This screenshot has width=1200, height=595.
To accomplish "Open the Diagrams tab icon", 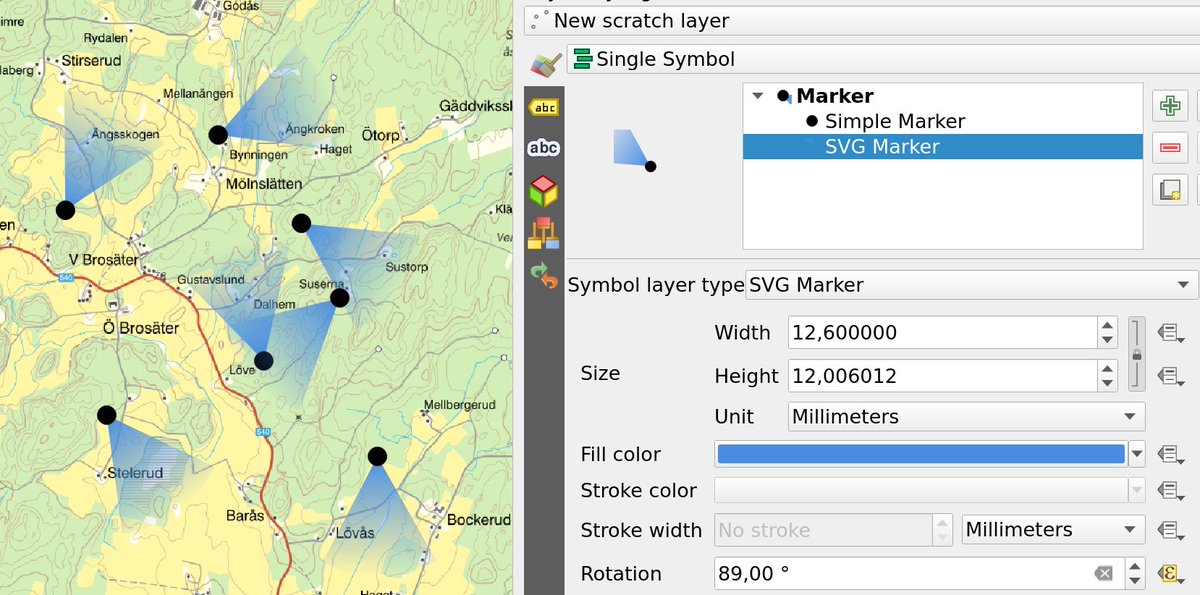I will pyautogui.click(x=544, y=233).
